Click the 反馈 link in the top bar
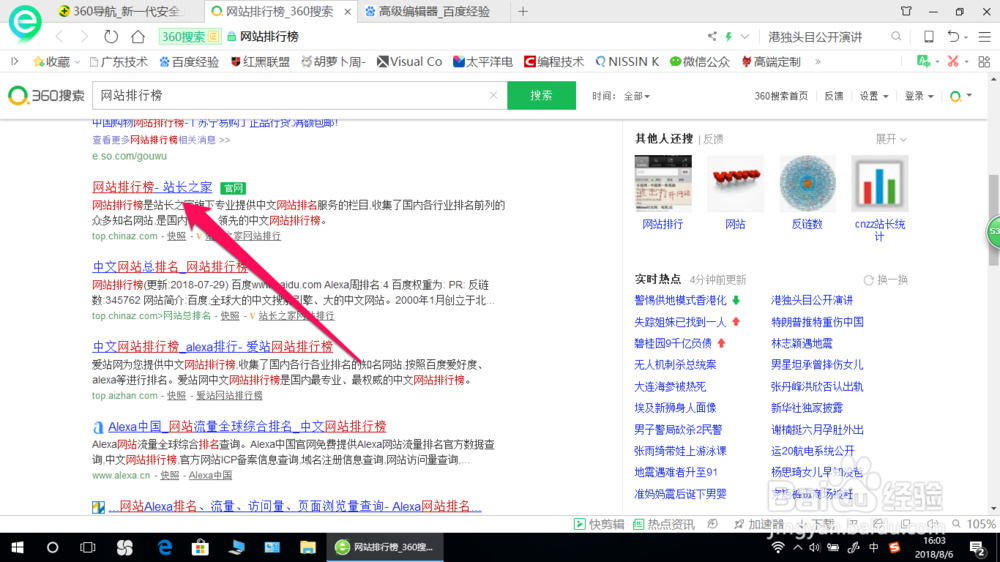 (834, 96)
